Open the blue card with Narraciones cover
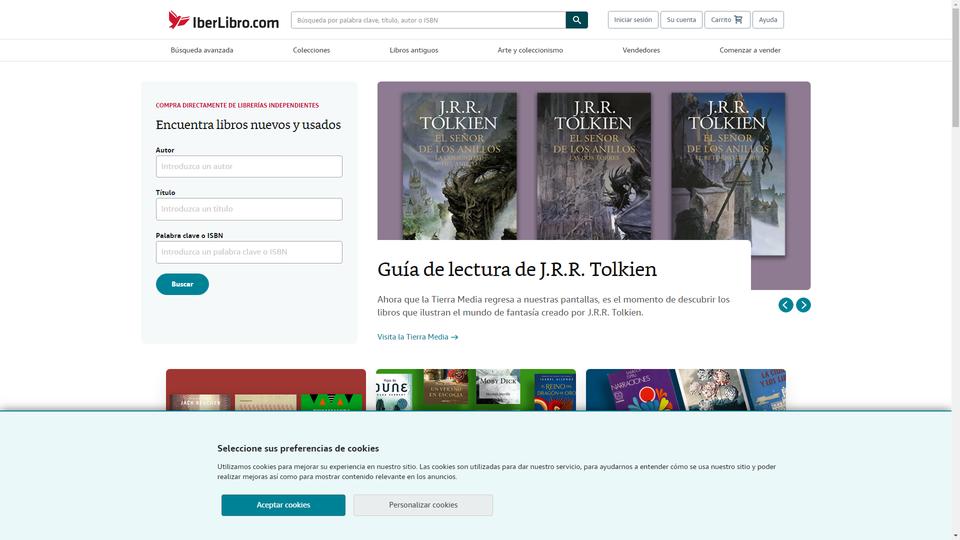The image size is (960, 540). (x=686, y=390)
